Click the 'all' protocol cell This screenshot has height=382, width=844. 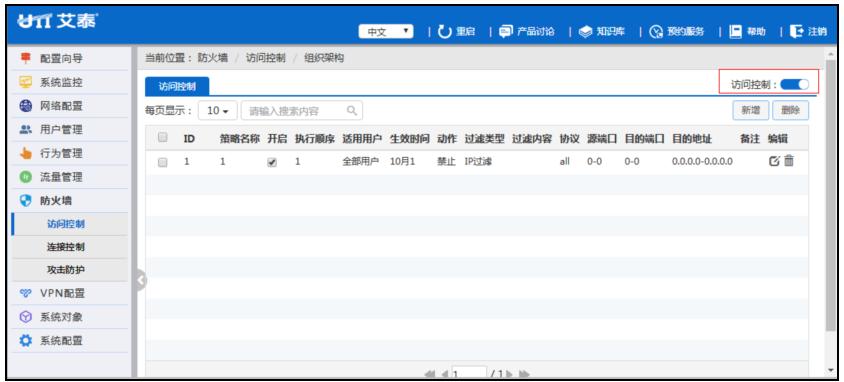(565, 161)
